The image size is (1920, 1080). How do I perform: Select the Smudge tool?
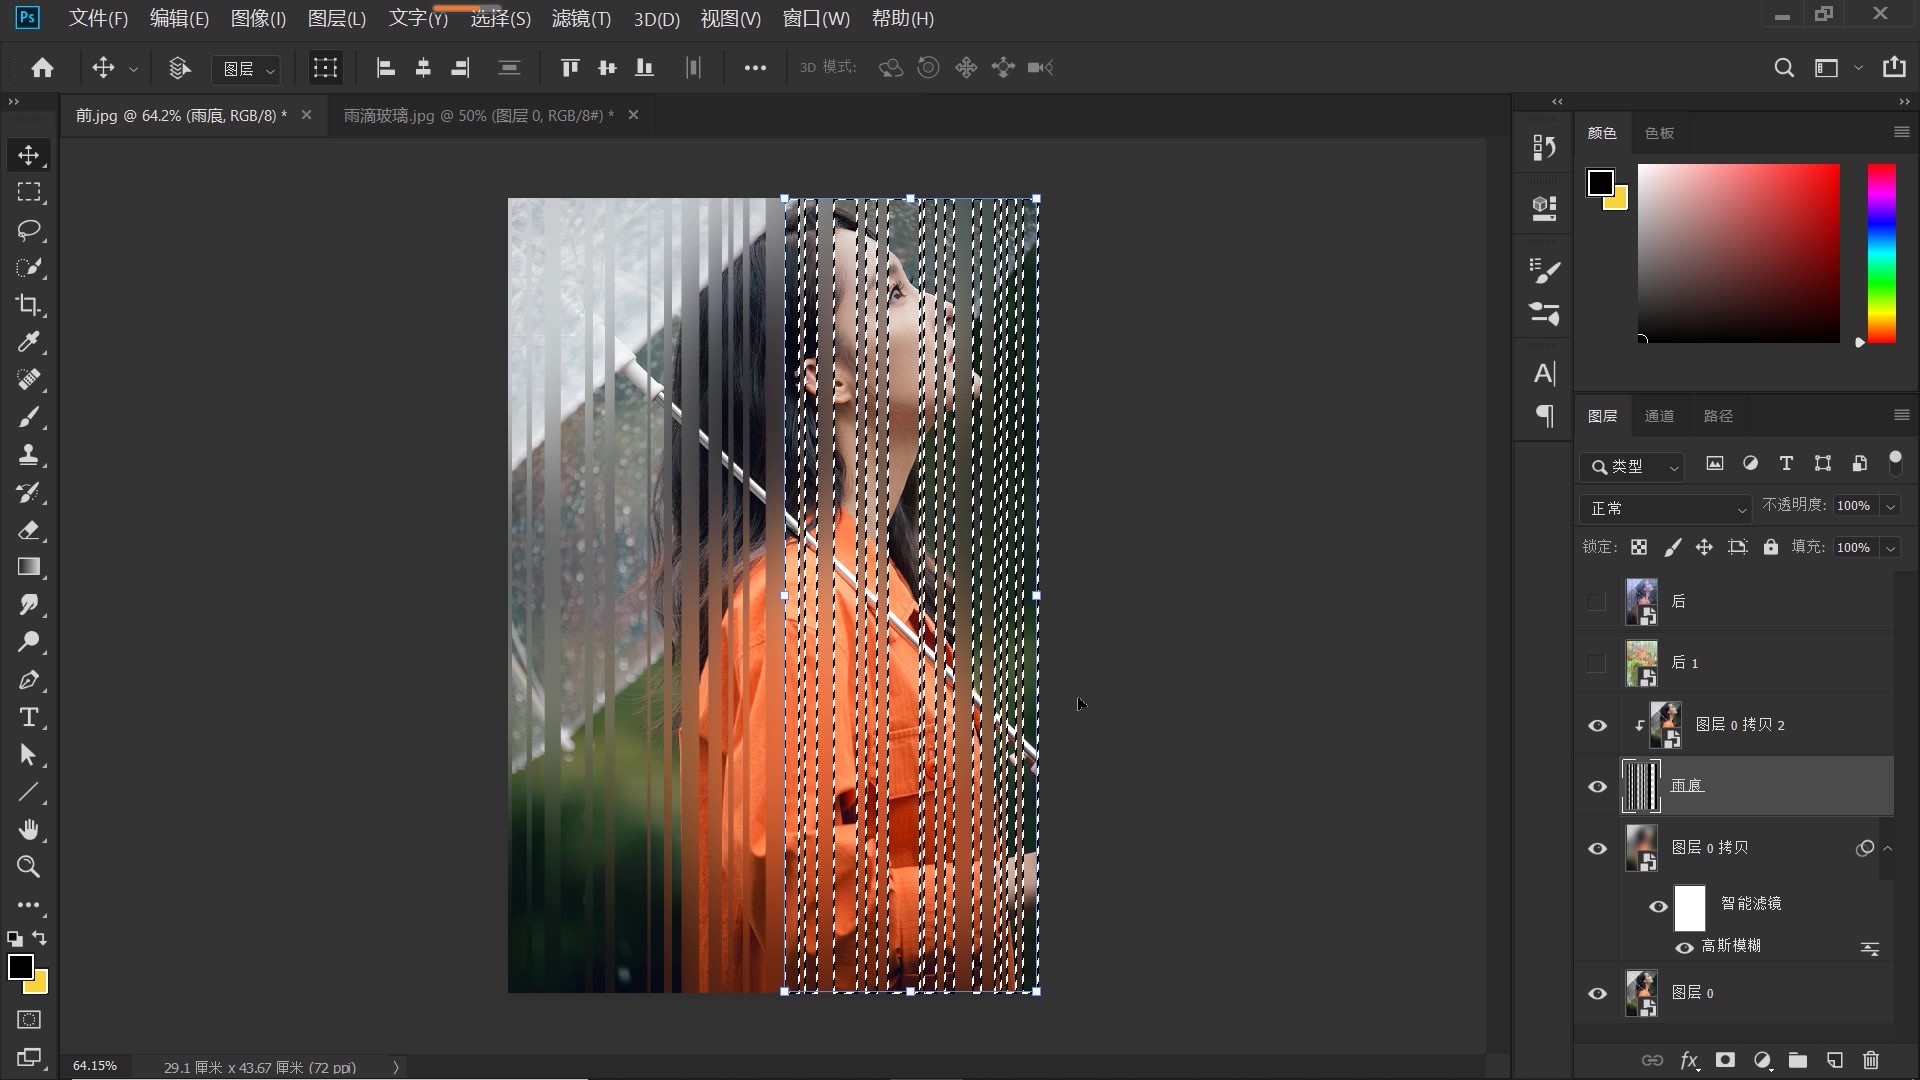click(x=28, y=605)
